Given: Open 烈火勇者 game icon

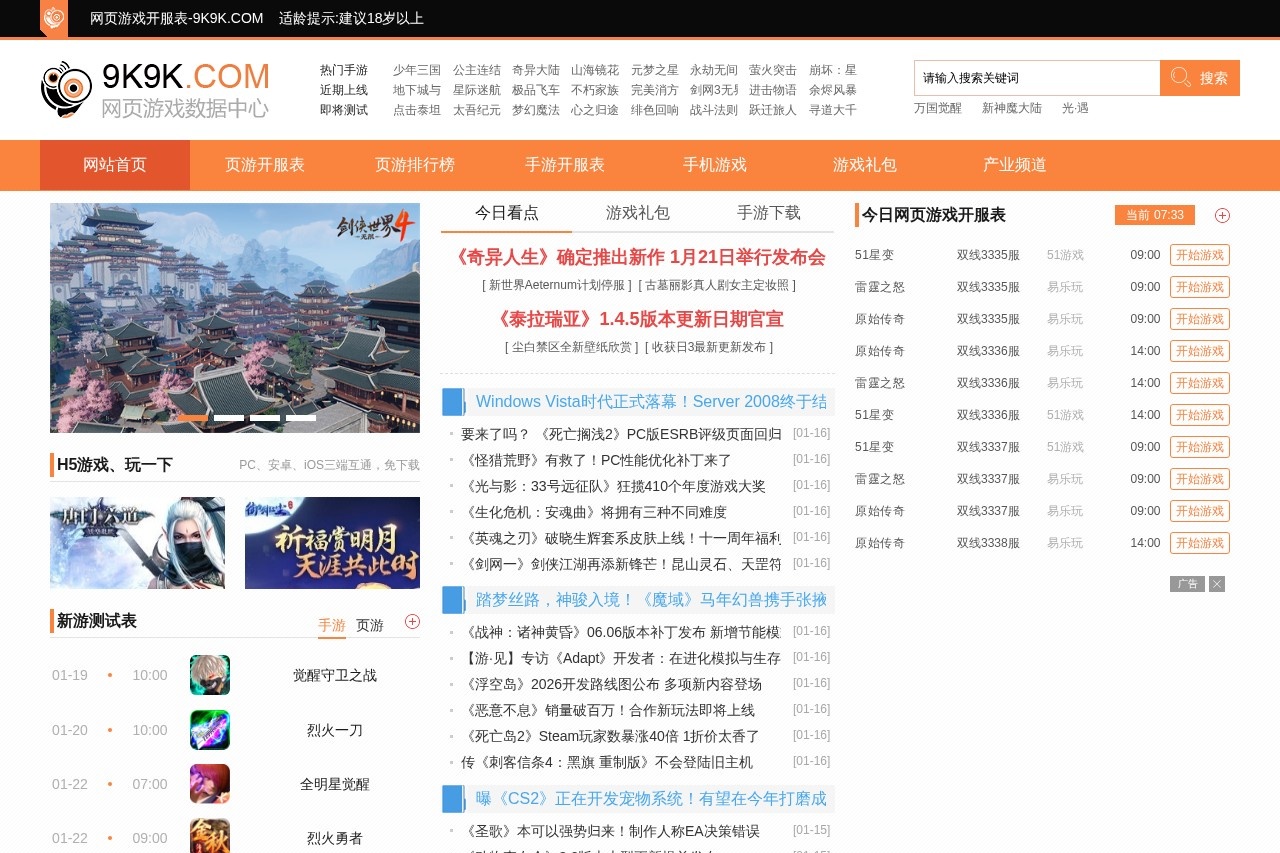Looking at the screenshot, I should tap(210, 838).
